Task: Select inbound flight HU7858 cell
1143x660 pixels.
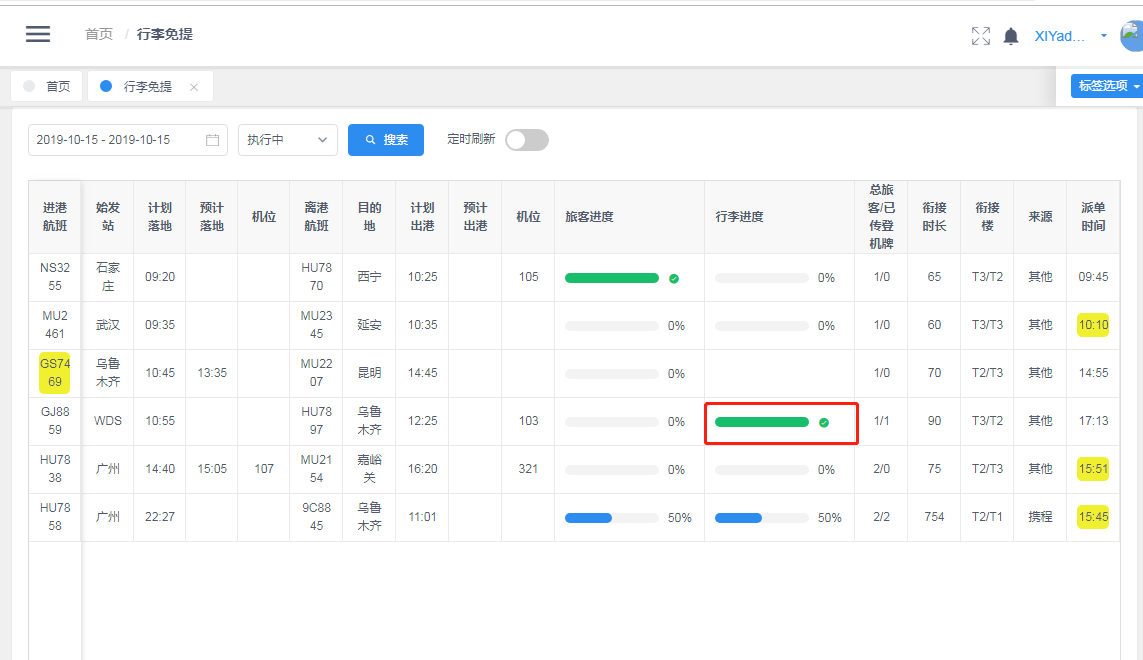Action: coord(55,517)
